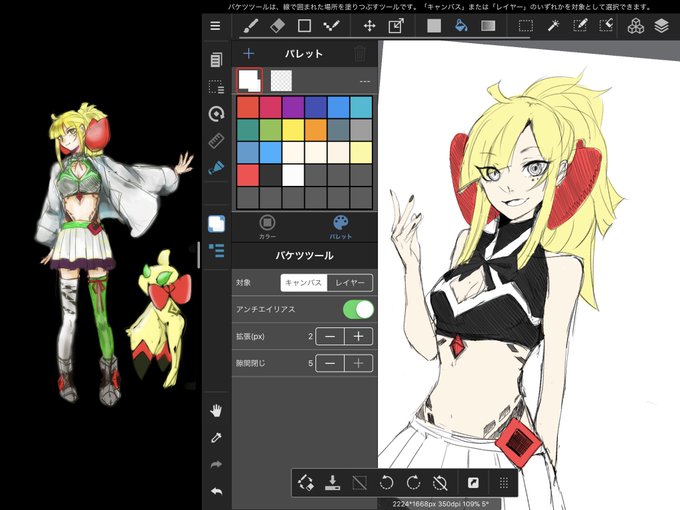The width and height of the screenshot is (680, 510).
Task: Decrease 拡張(px) value with minus
Action: pos(330,337)
